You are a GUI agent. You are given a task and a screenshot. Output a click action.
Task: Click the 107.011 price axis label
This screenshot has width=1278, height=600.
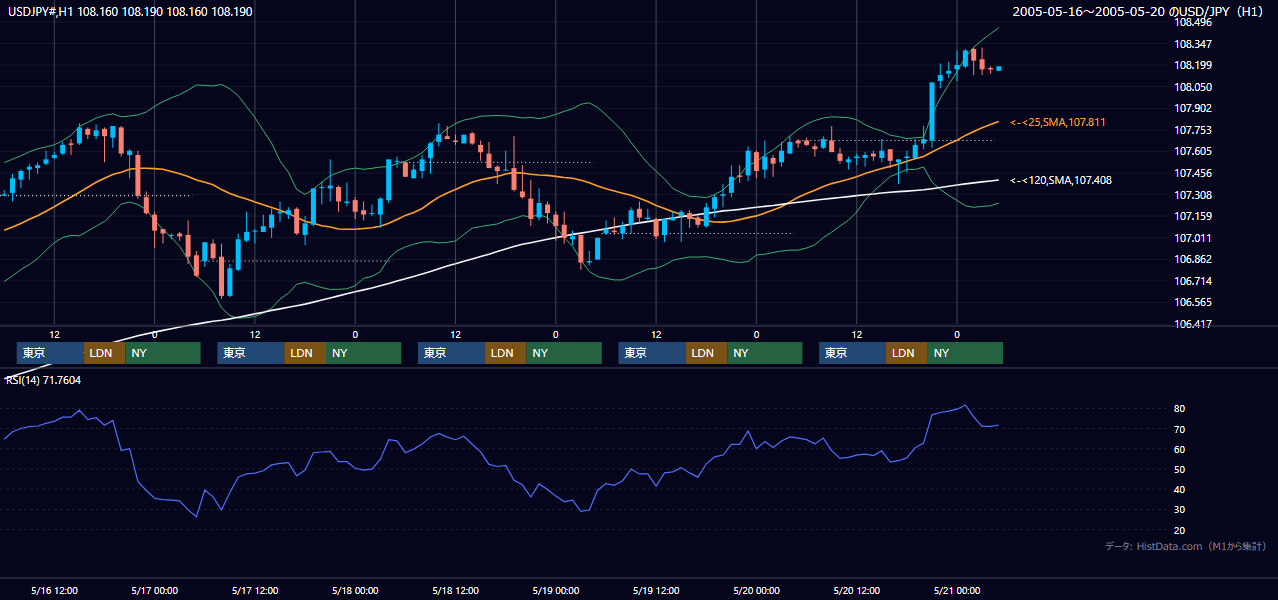pyautogui.click(x=1194, y=238)
